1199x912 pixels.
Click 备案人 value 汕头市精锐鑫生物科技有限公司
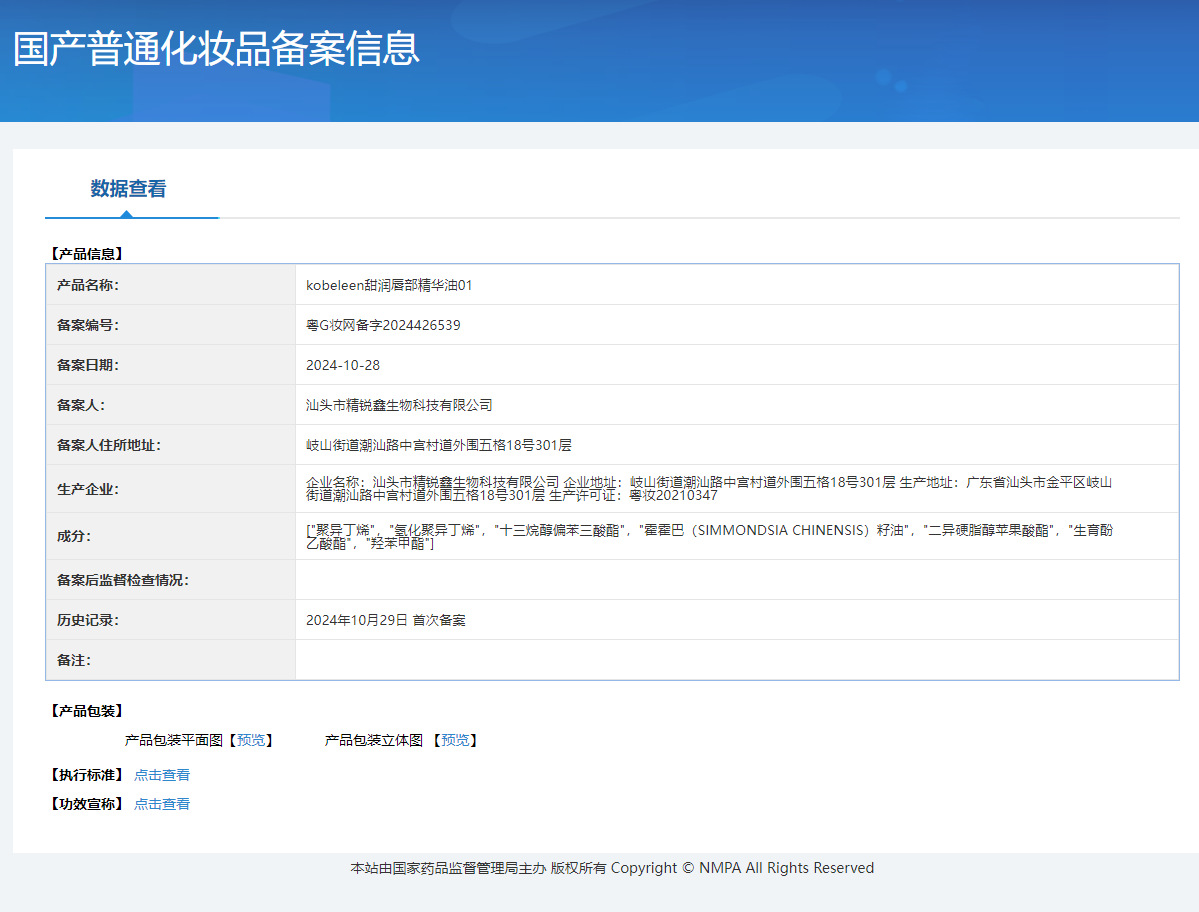tap(399, 405)
